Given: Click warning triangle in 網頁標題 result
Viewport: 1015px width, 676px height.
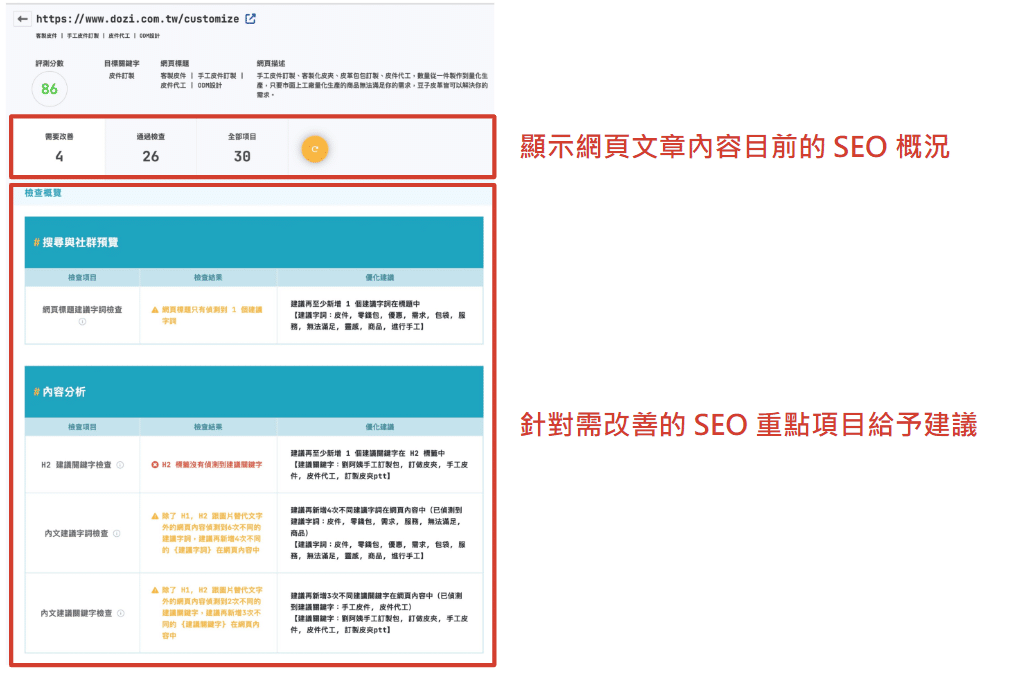Looking at the screenshot, I should 154,310.
